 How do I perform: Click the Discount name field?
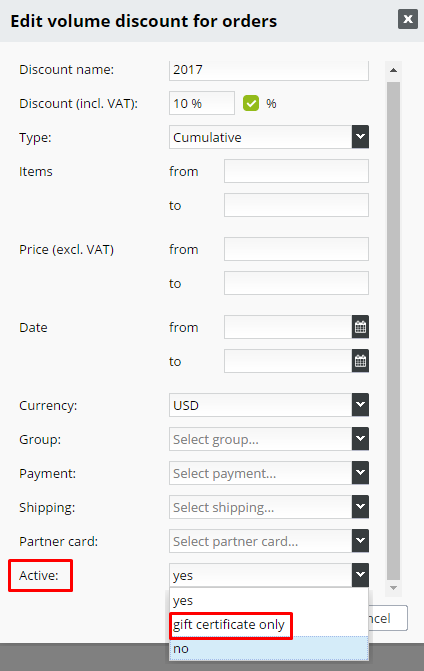(x=269, y=70)
